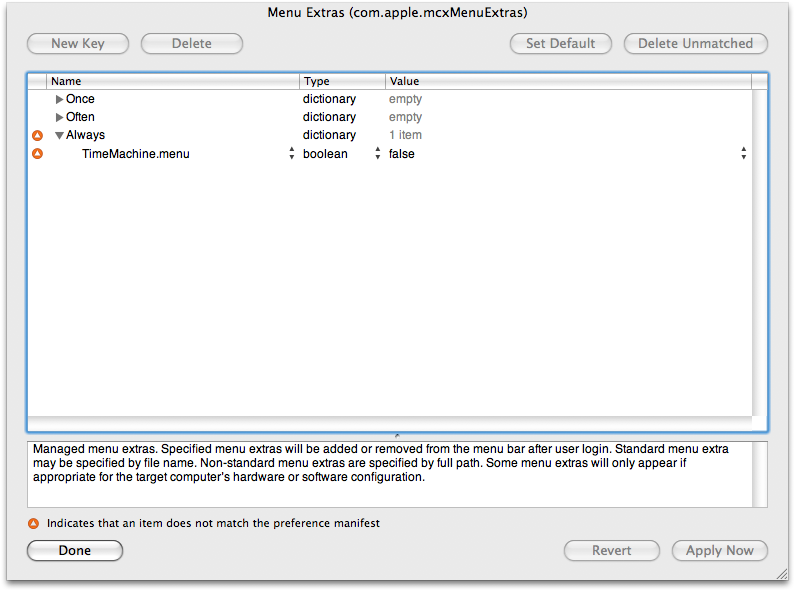This screenshot has width=795, height=591.
Task: Click the orange warning icon in the legend
Action: (x=34, y=523)
